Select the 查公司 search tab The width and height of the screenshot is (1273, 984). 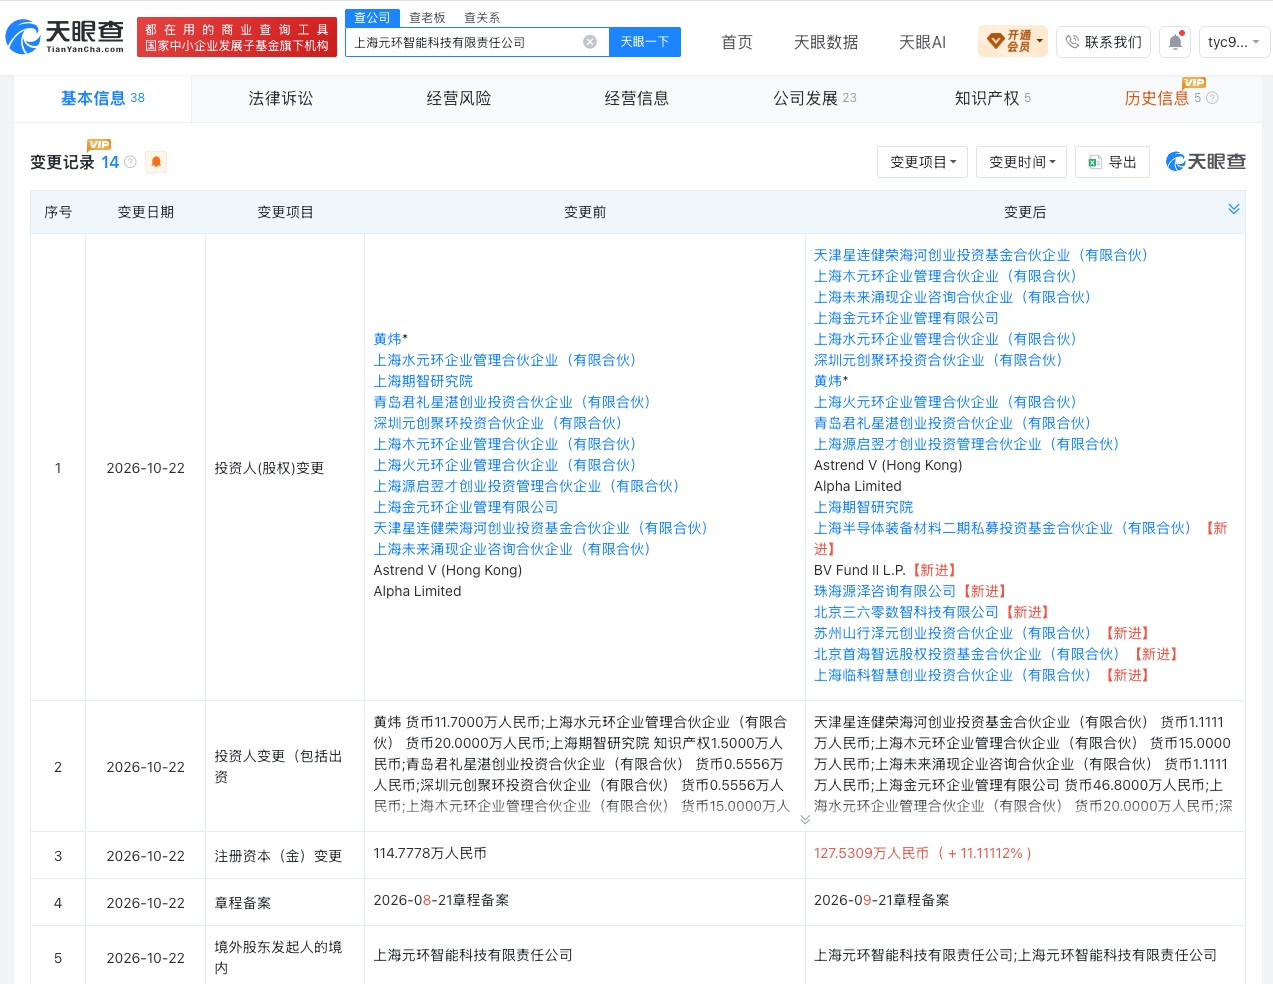[372, 18]
